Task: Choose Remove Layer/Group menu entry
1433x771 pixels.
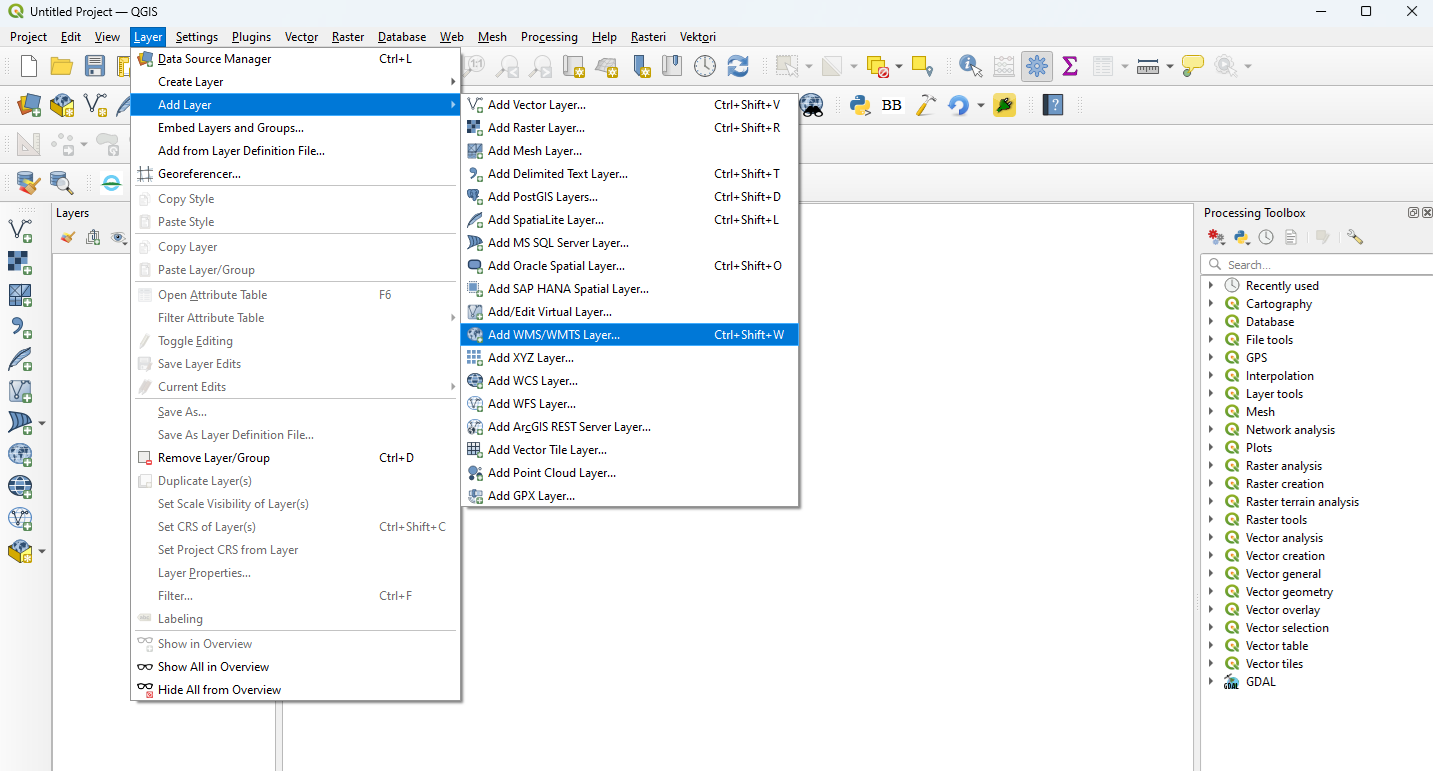Action: 295,458
